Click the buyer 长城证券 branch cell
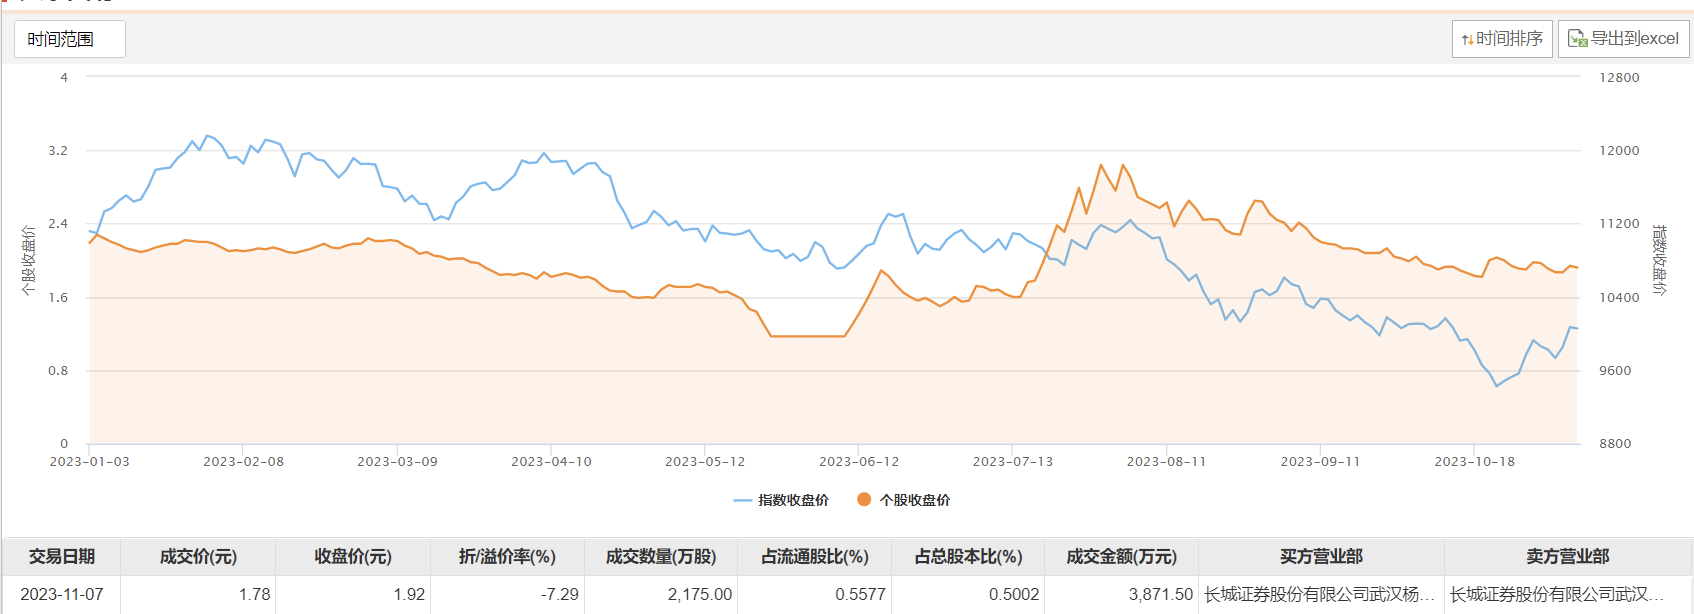 (x=1320, y=594)
